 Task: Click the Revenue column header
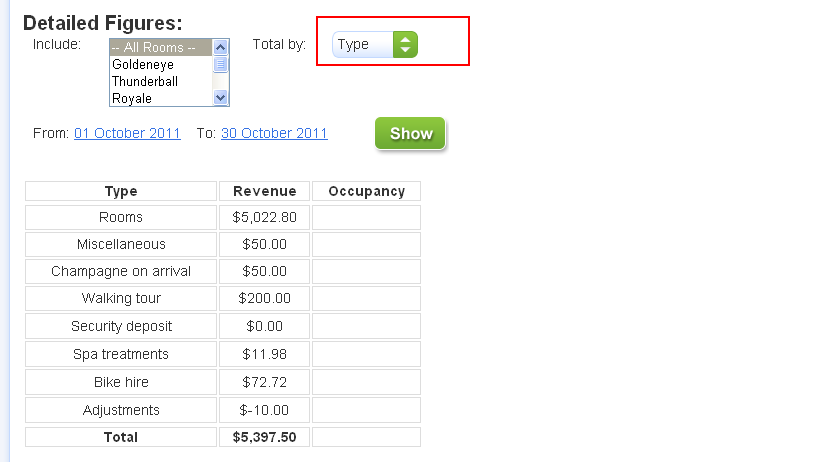pyautogui.click(x=265, y=191)
